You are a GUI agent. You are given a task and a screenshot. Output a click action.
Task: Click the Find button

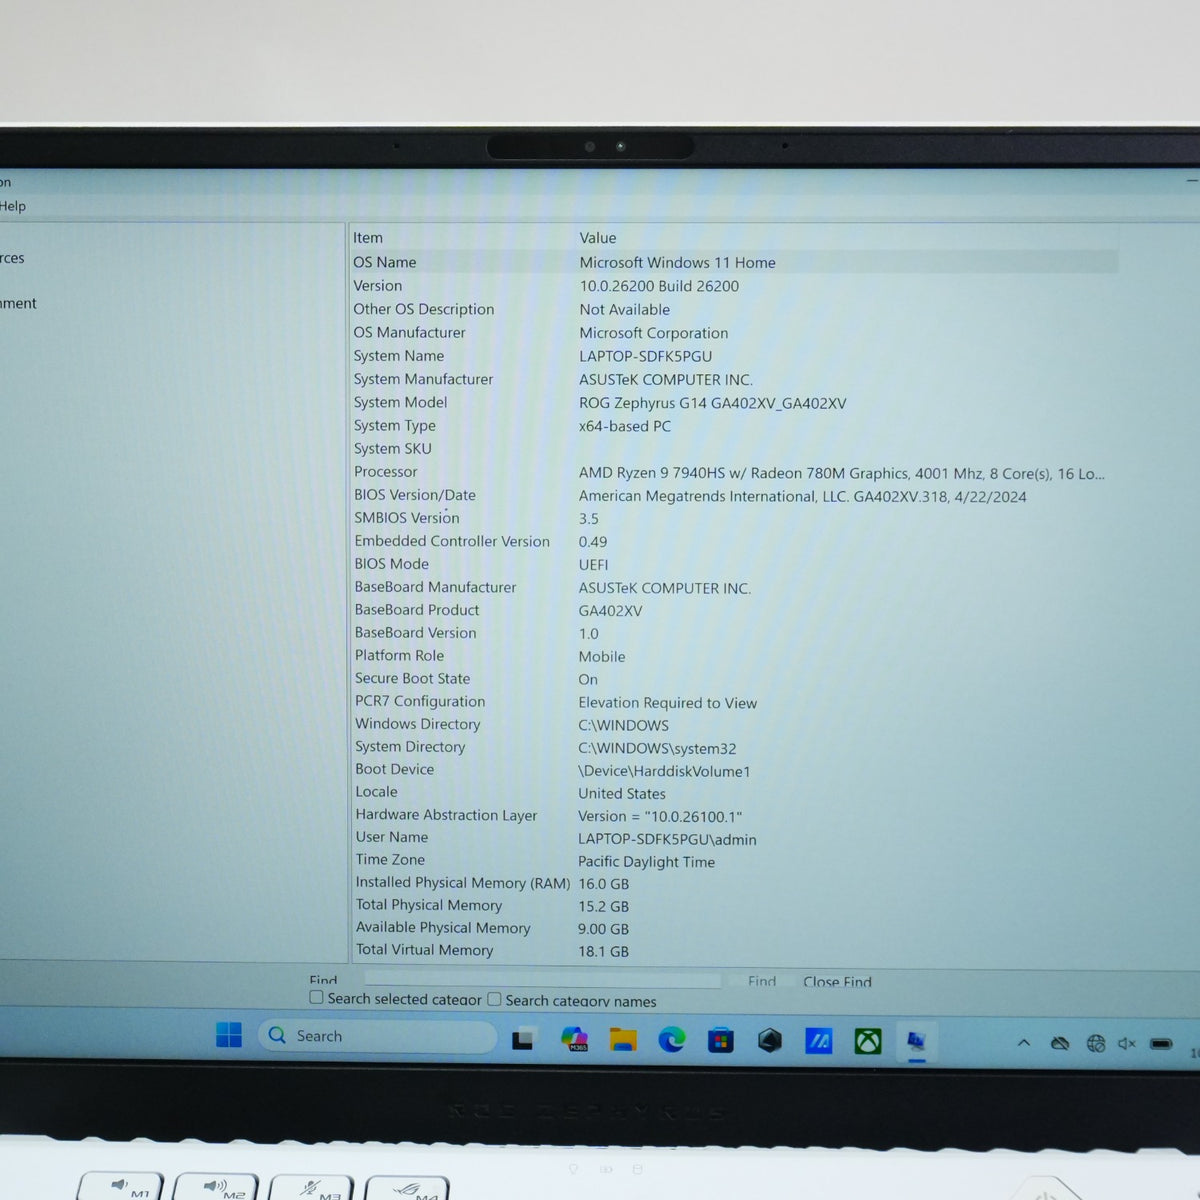(762, 982)
